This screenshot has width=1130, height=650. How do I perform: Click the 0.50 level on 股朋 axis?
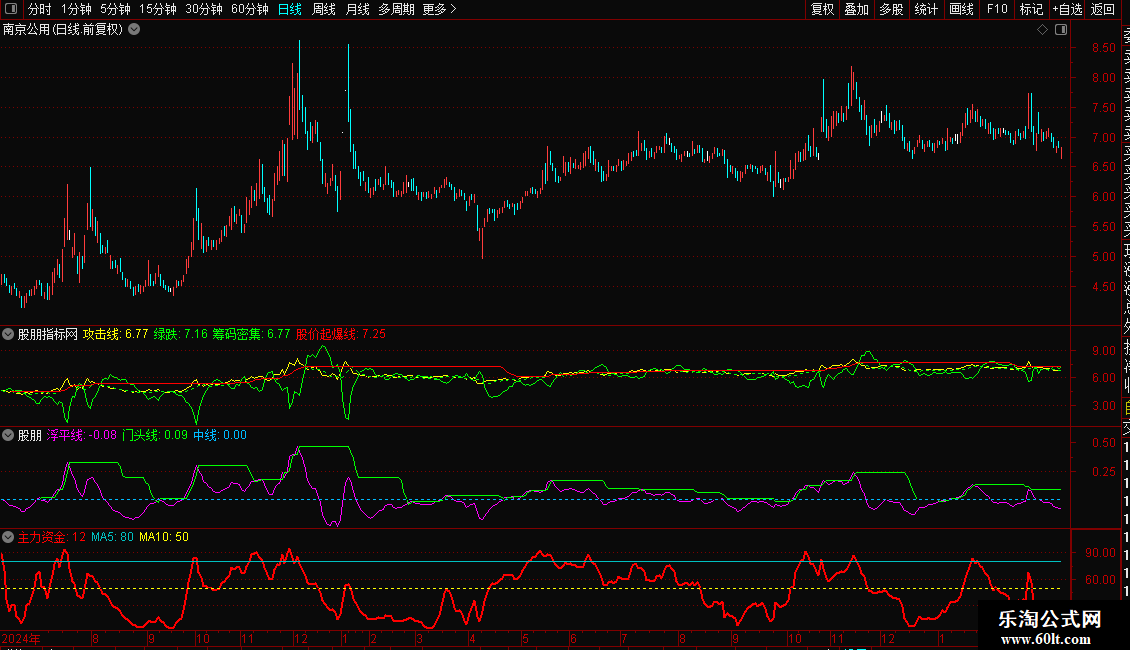pyautogui.click(x=1103, y=443)
